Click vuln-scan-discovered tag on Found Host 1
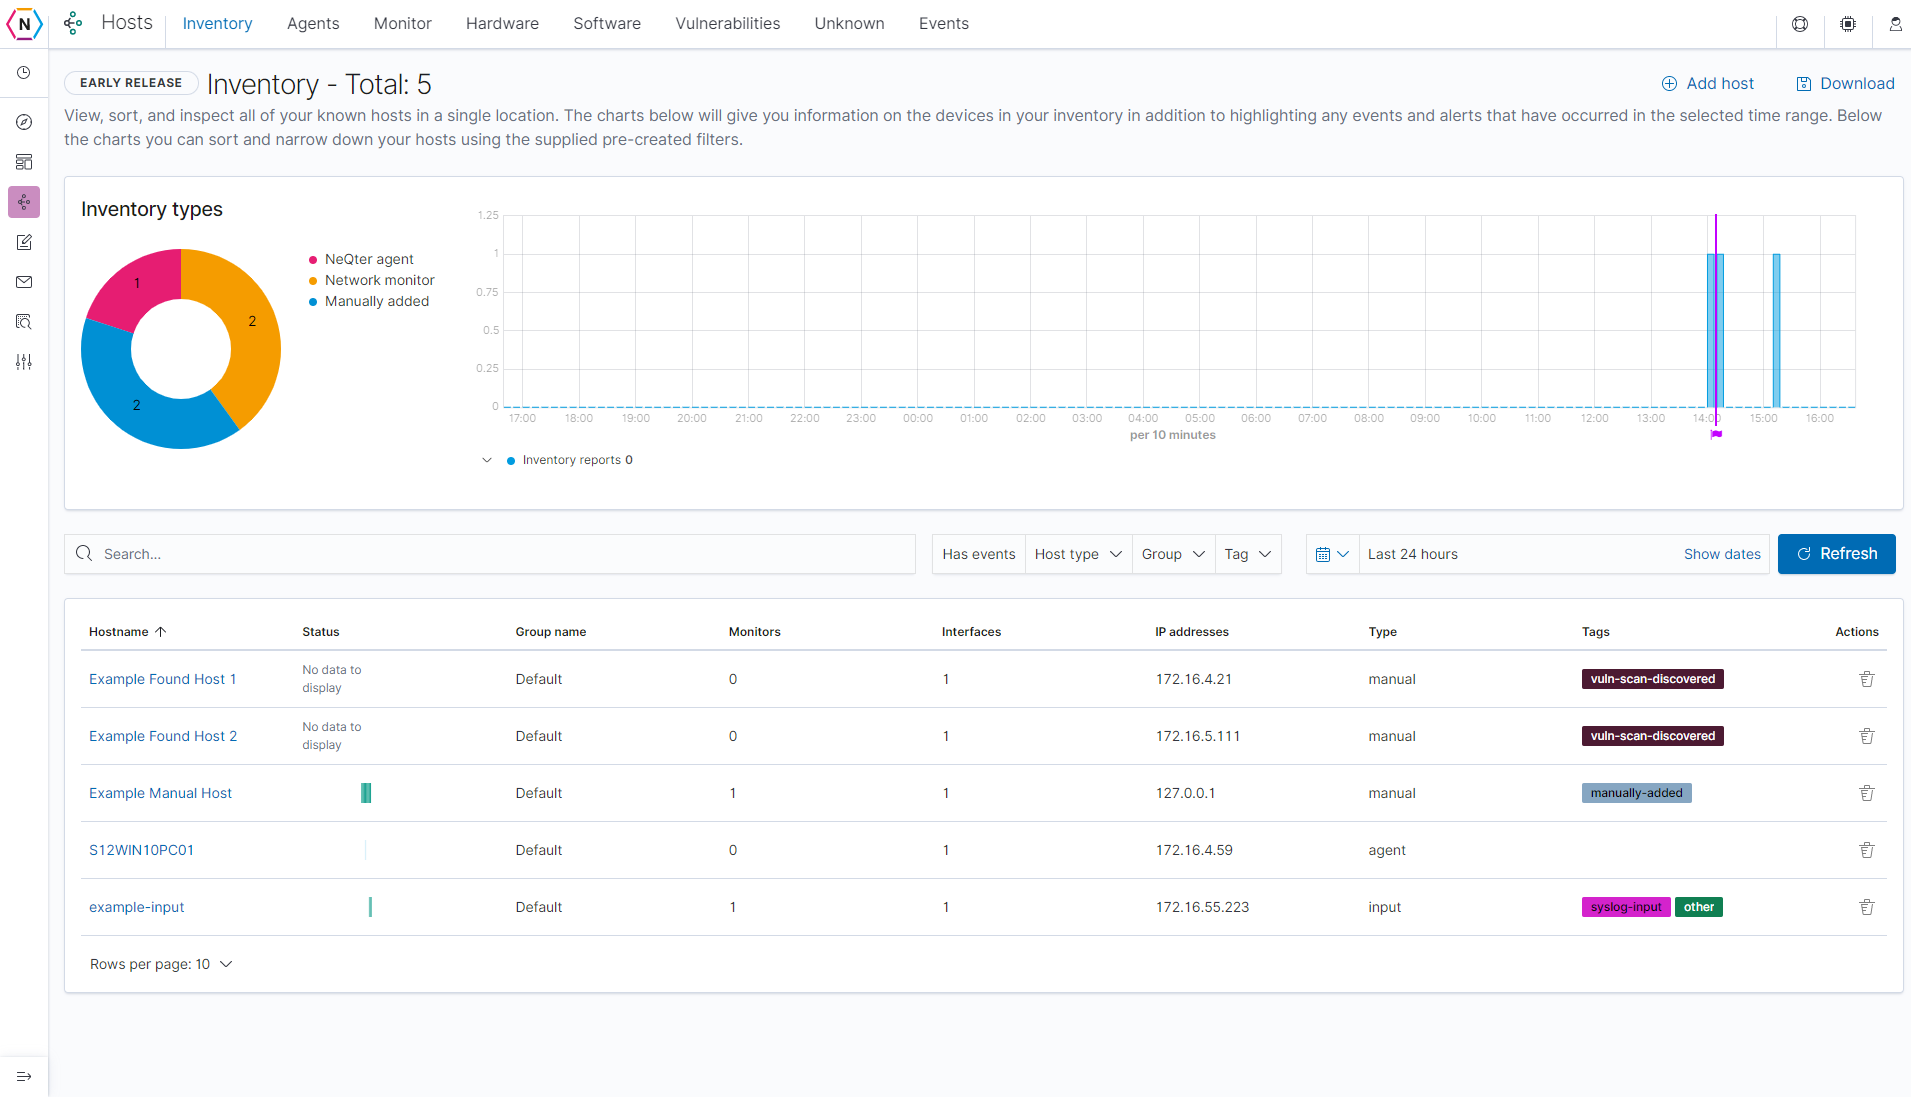 click(x=1652, y=679)
